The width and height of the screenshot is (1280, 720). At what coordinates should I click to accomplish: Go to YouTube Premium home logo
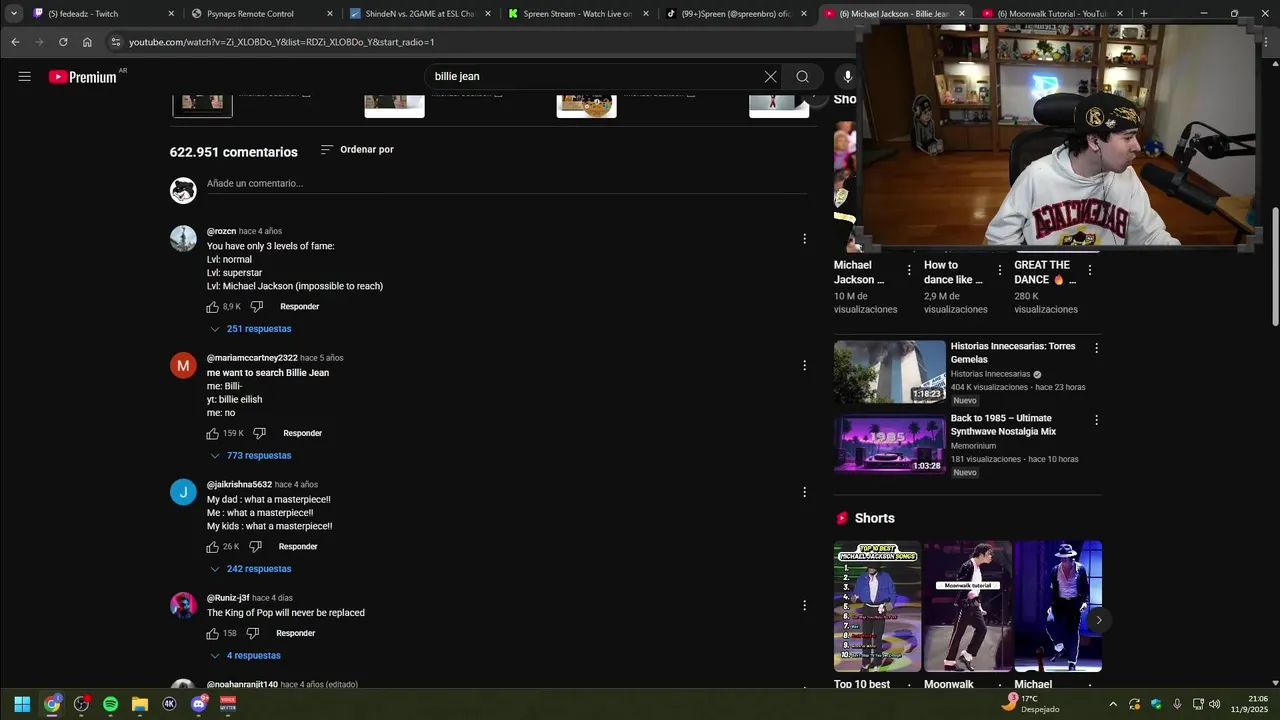(82, 77)
